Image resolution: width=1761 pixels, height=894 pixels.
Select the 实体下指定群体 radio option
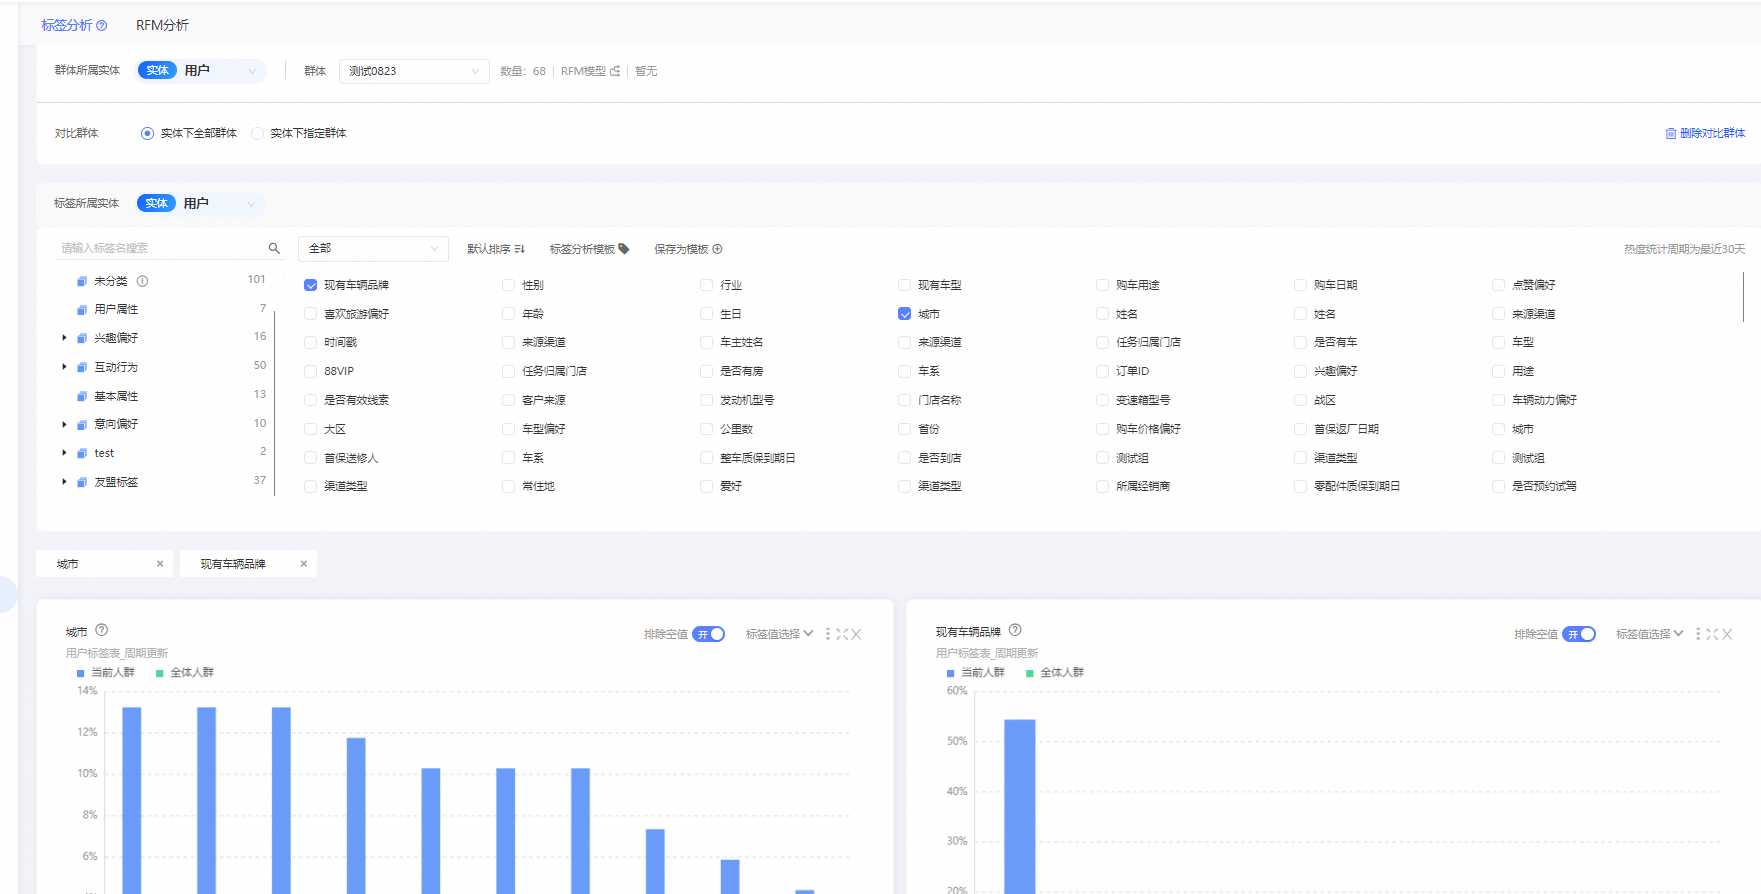coord(258,133)
